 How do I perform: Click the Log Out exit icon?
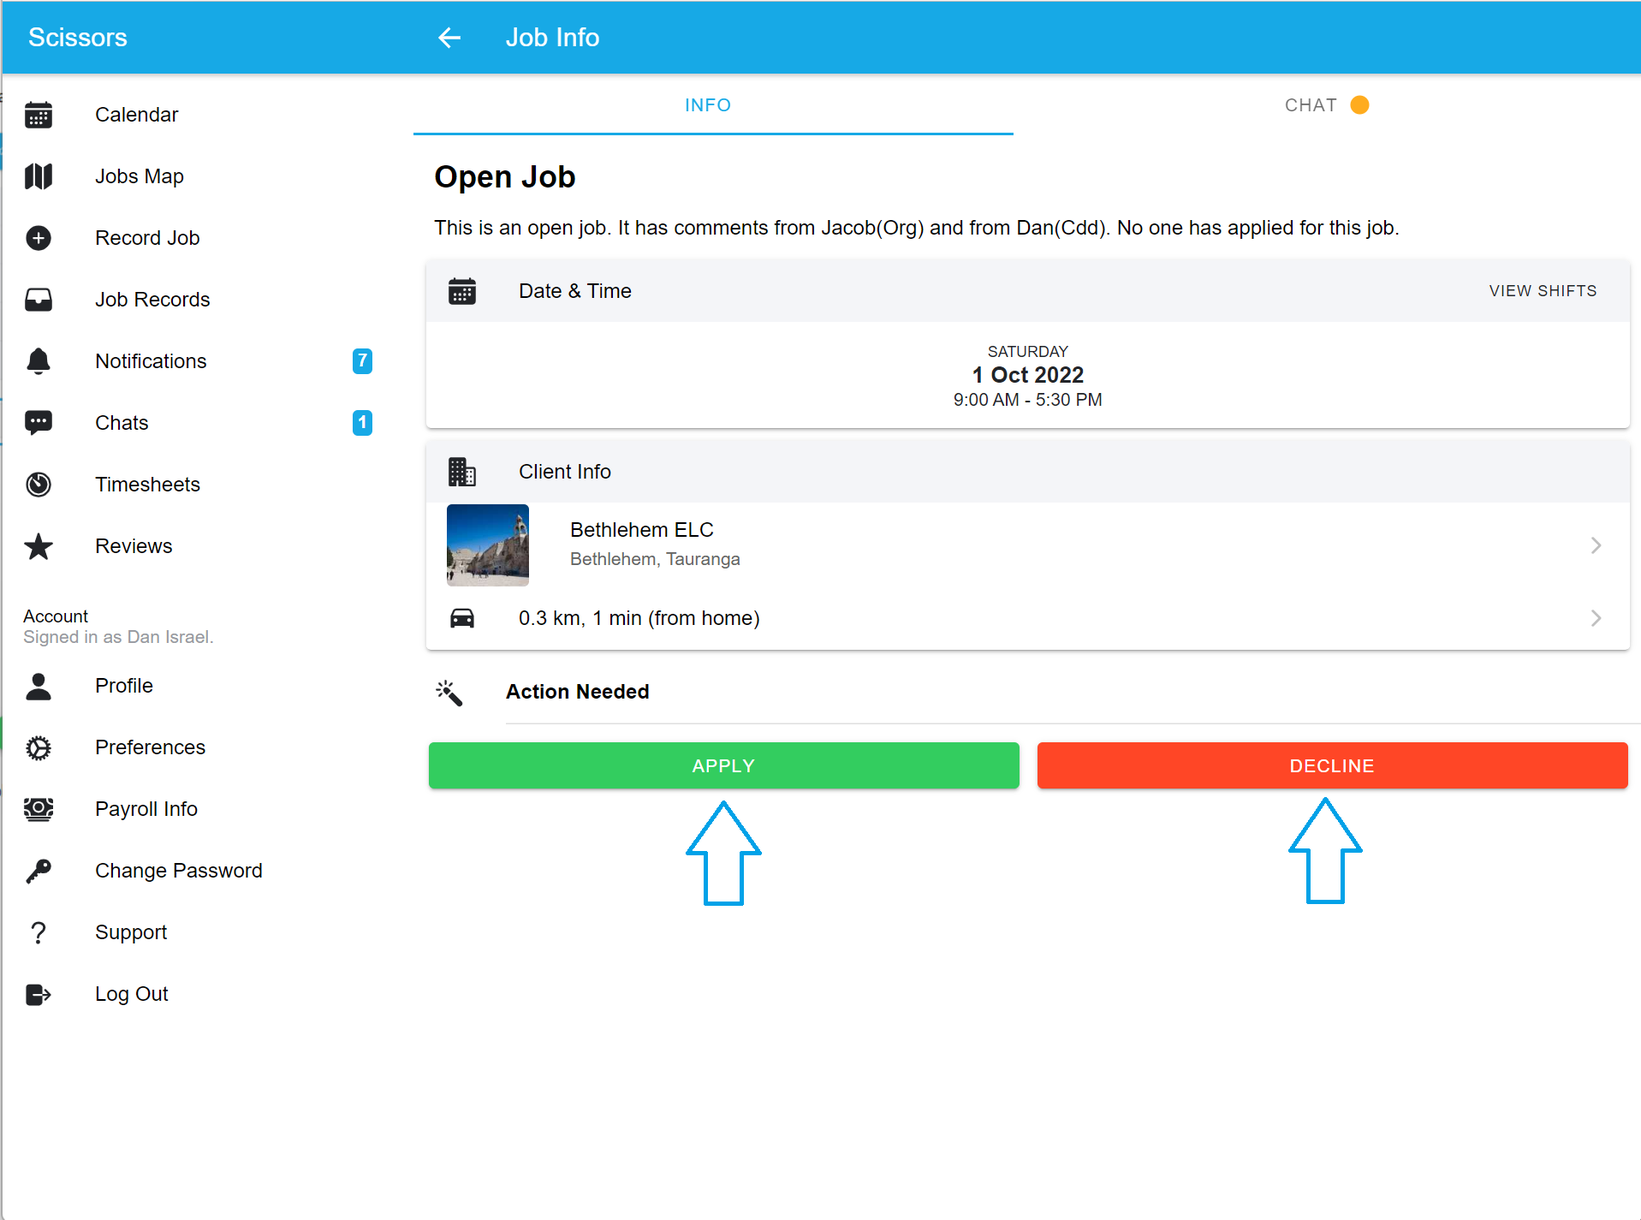tap(38, 994)
